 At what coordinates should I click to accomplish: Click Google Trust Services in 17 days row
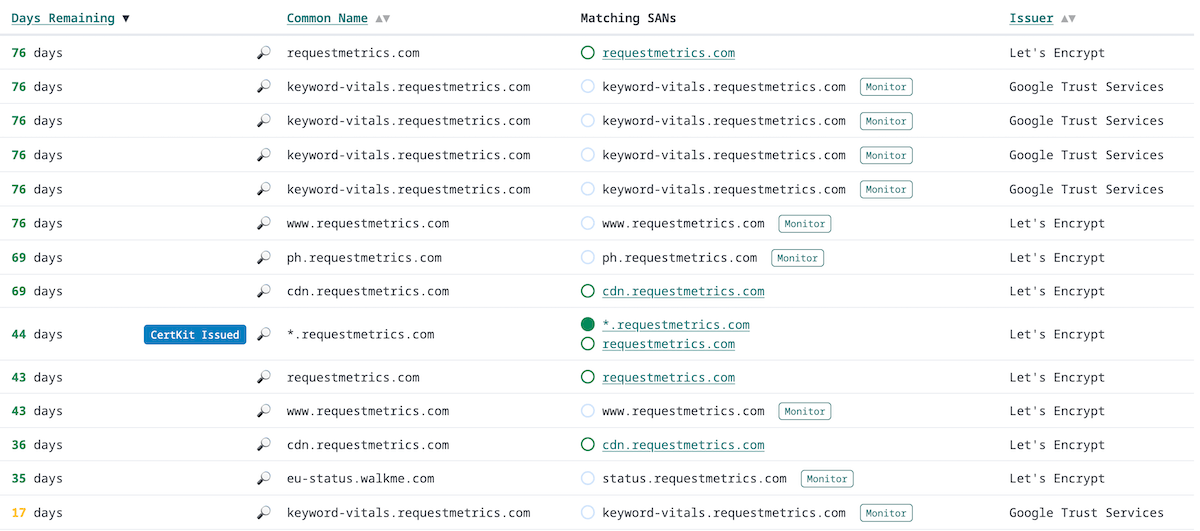[x=1087, y=513]
